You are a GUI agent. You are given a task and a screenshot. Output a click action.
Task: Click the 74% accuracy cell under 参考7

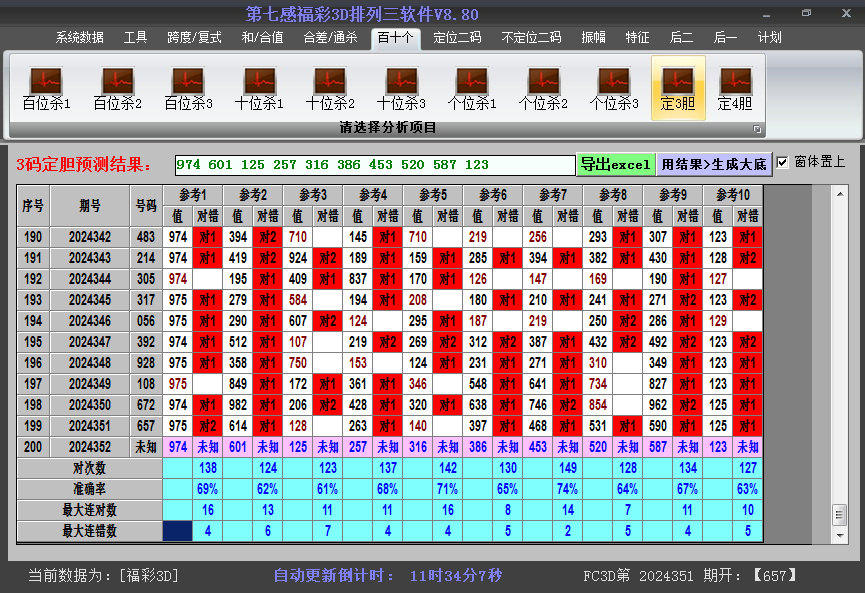click(x=567, y=489)
